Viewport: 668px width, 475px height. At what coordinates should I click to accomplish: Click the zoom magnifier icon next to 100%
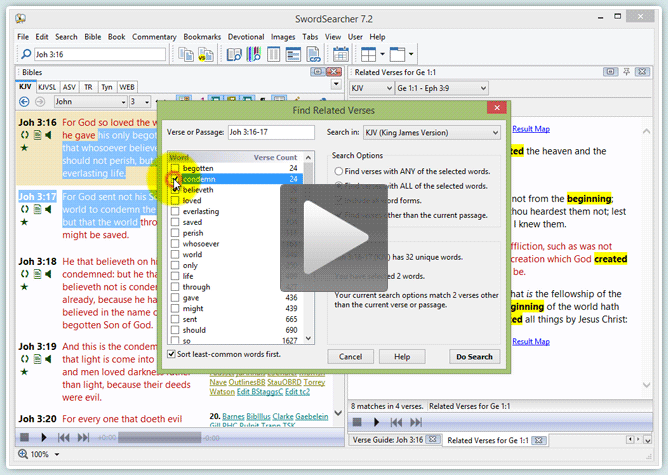(23, 454)
